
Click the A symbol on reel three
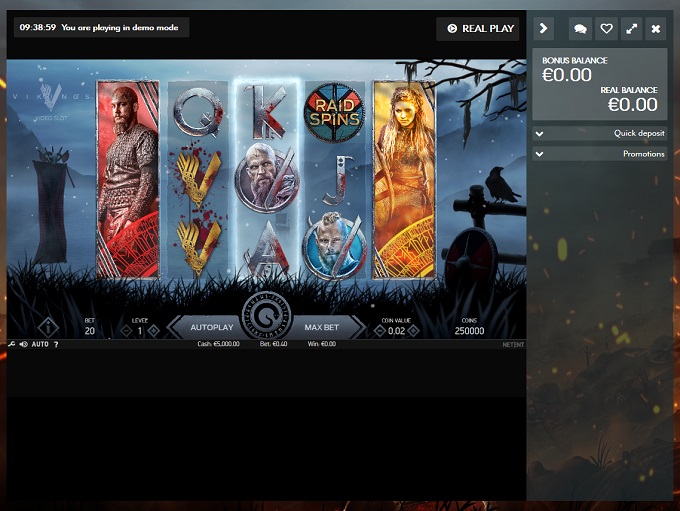click(267, 247)
